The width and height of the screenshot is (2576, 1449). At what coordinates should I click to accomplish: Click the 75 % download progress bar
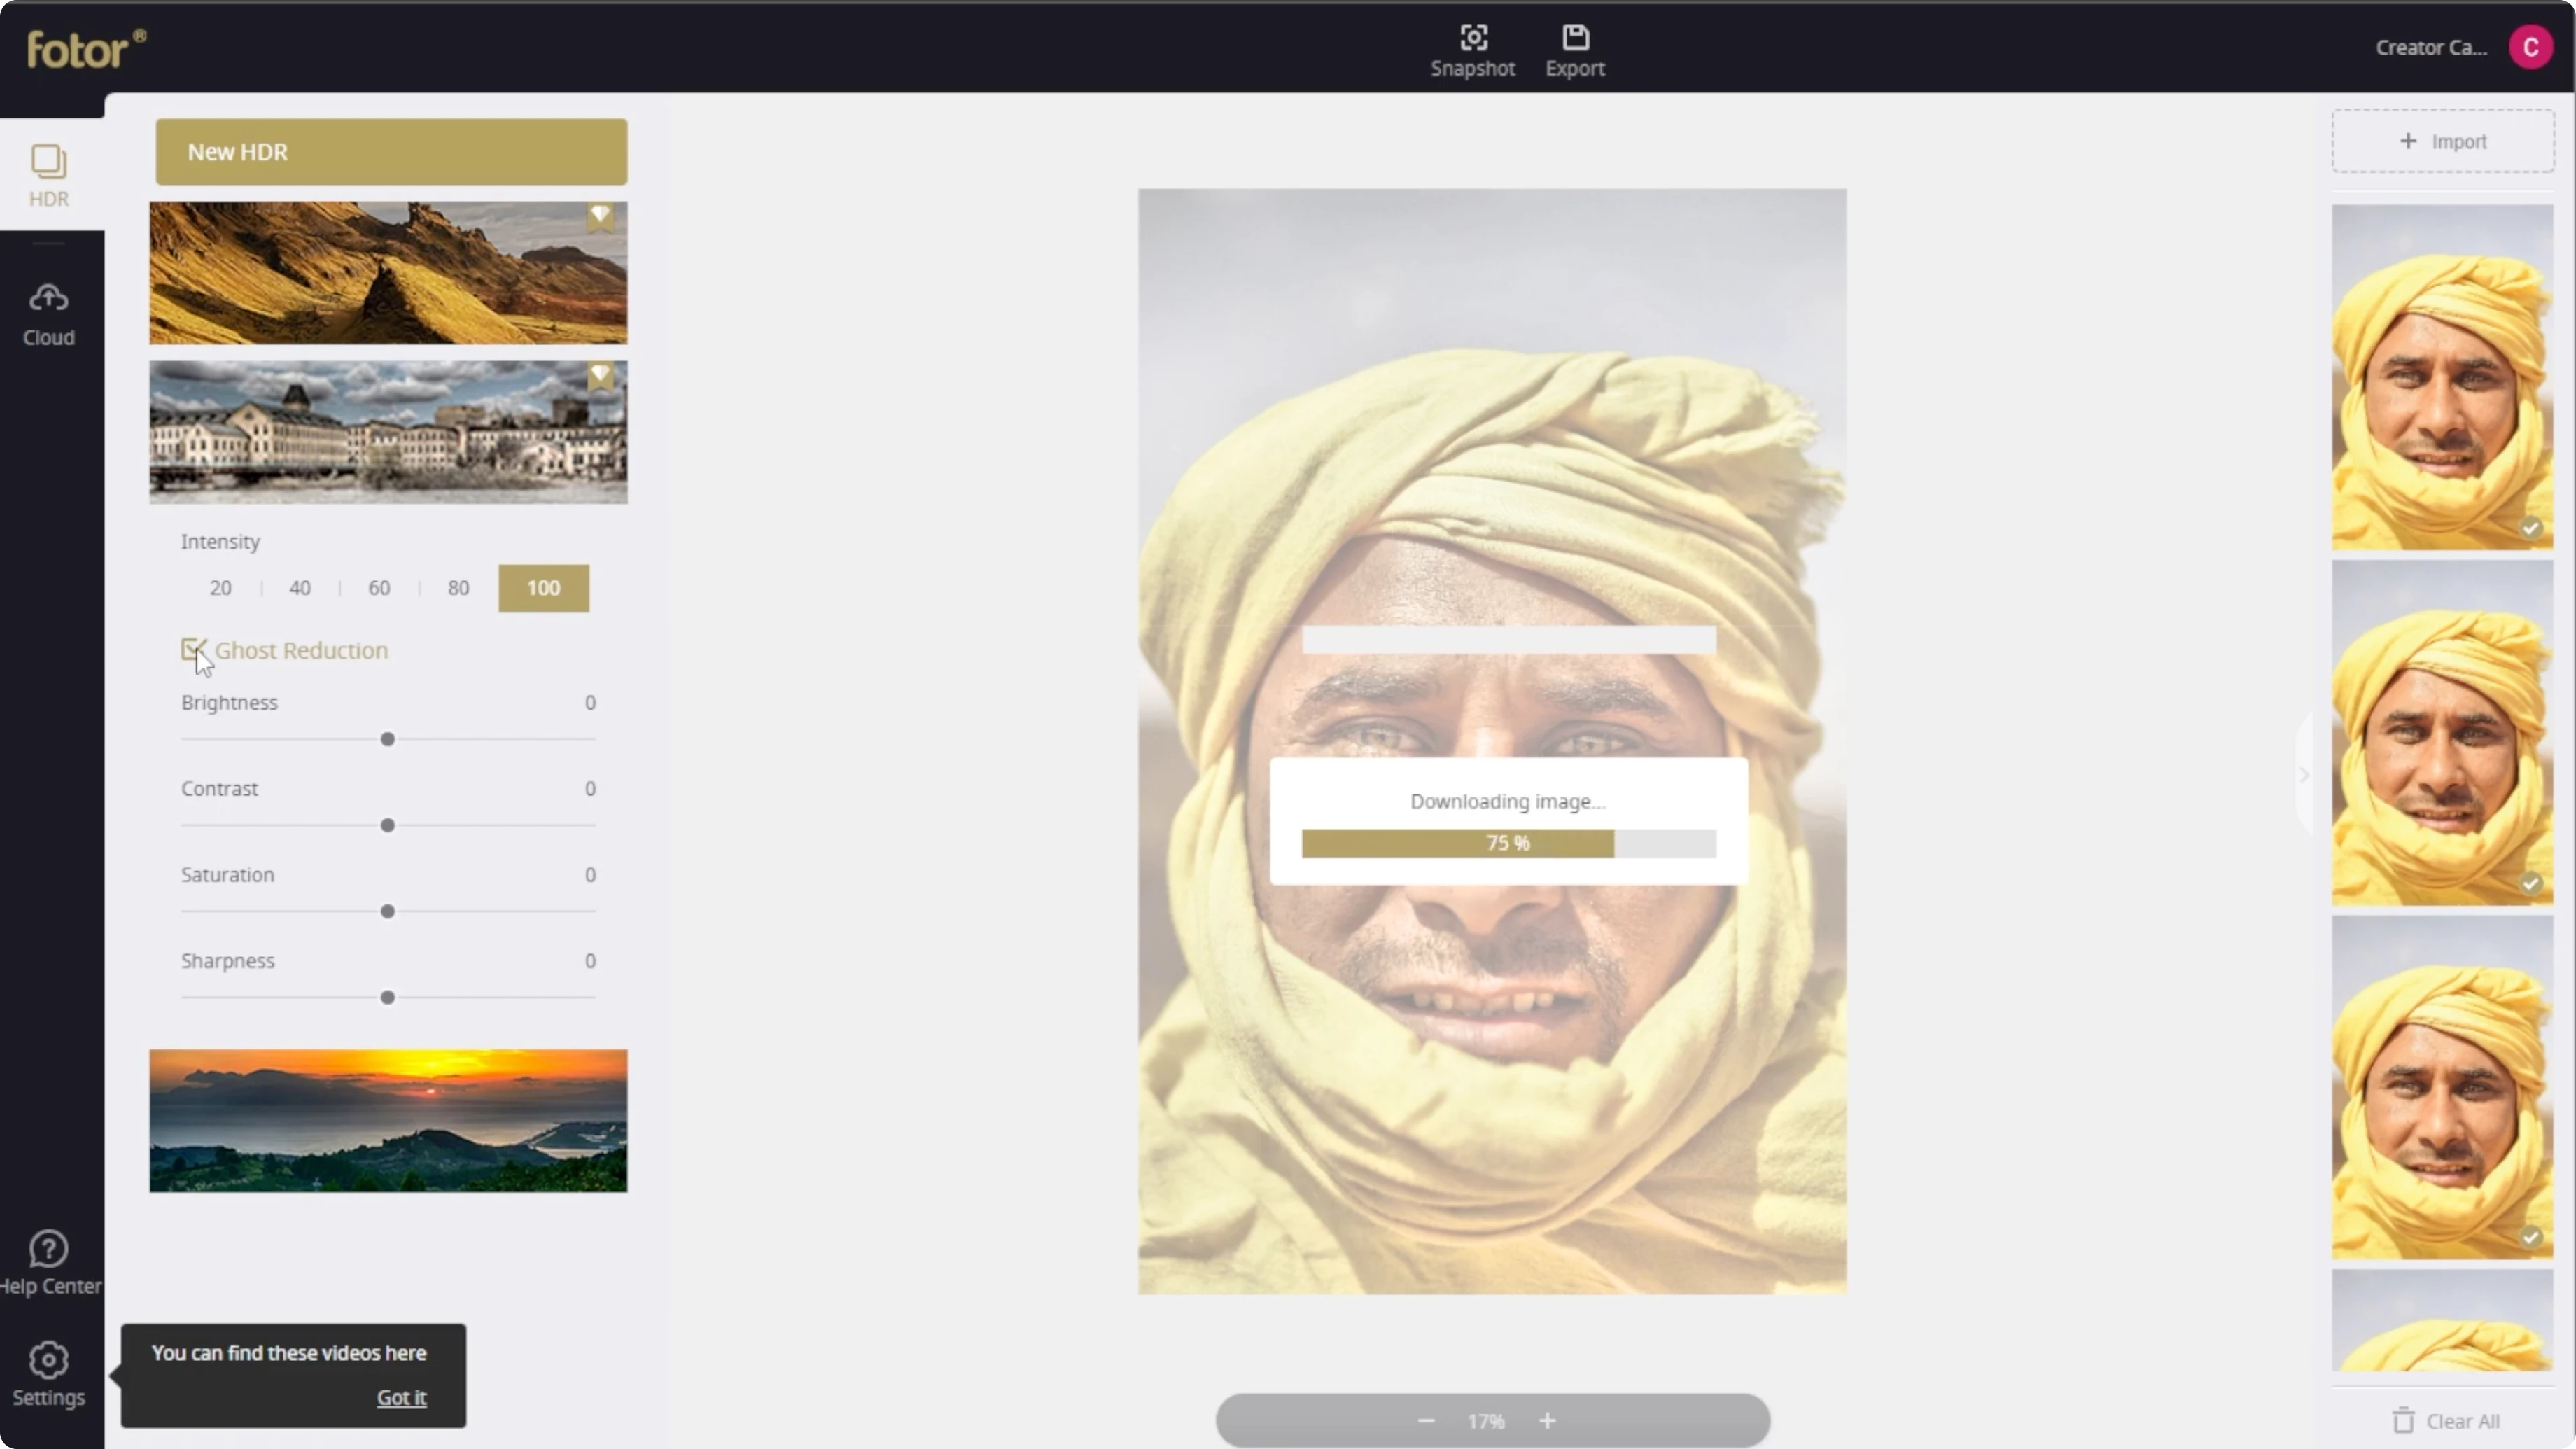tap(1508, 843)
